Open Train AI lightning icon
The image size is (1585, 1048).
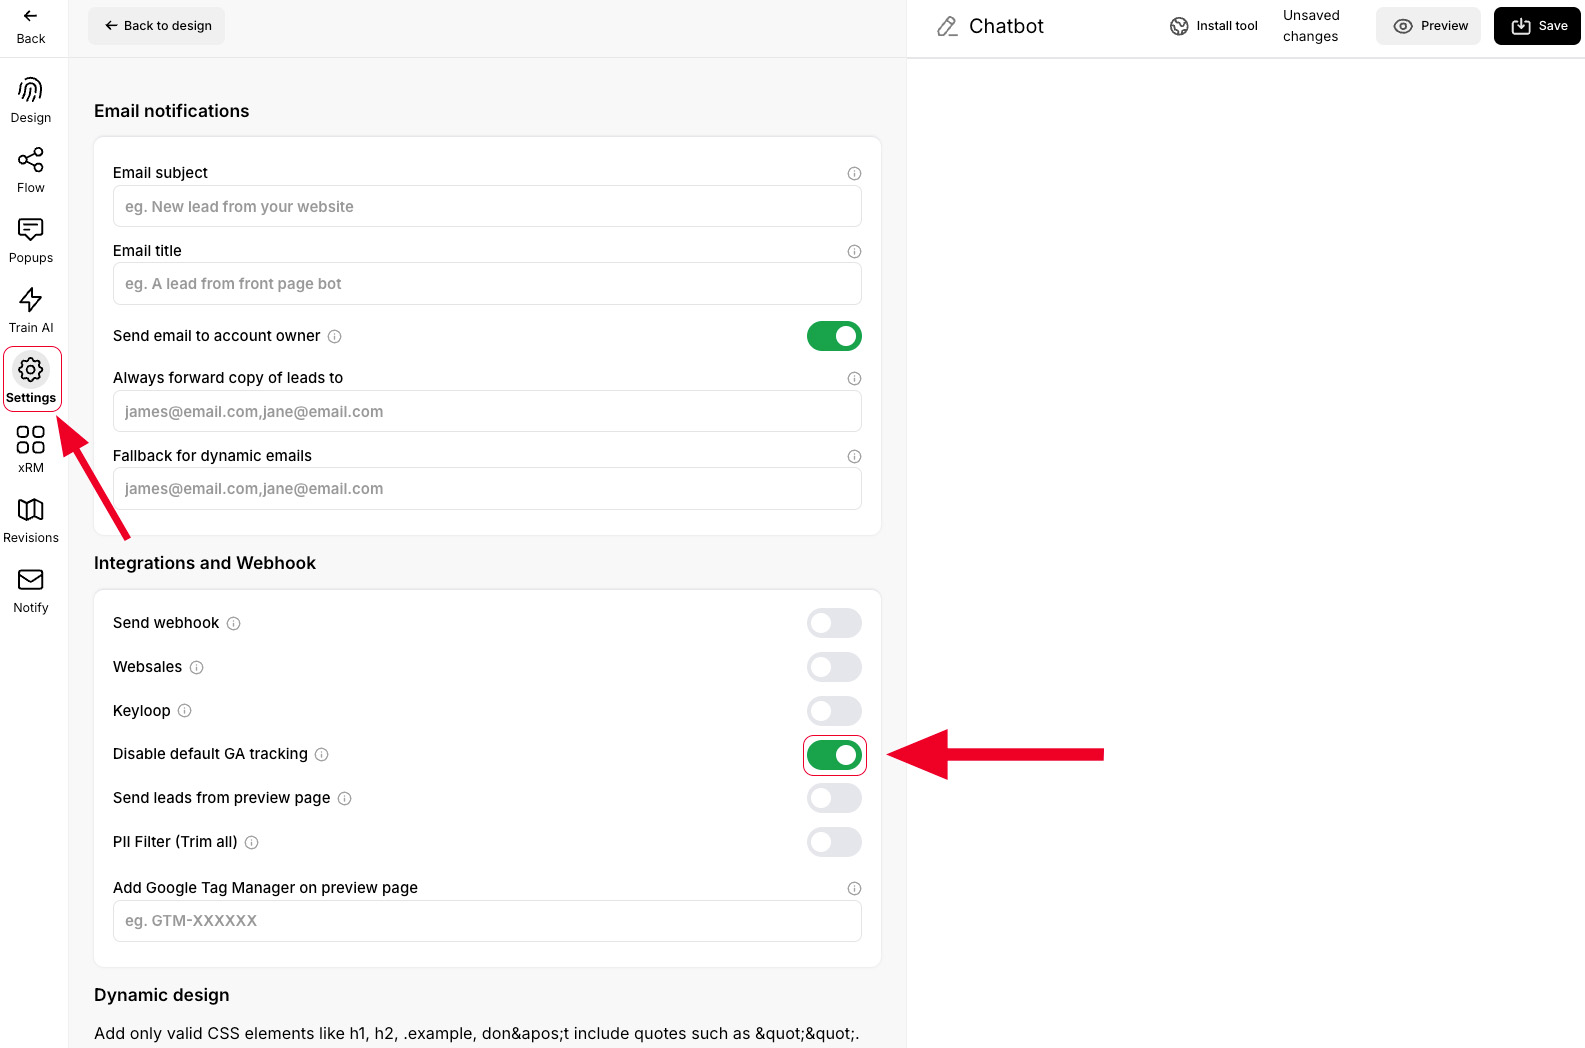pyautogui.click(x=31, y=300)
